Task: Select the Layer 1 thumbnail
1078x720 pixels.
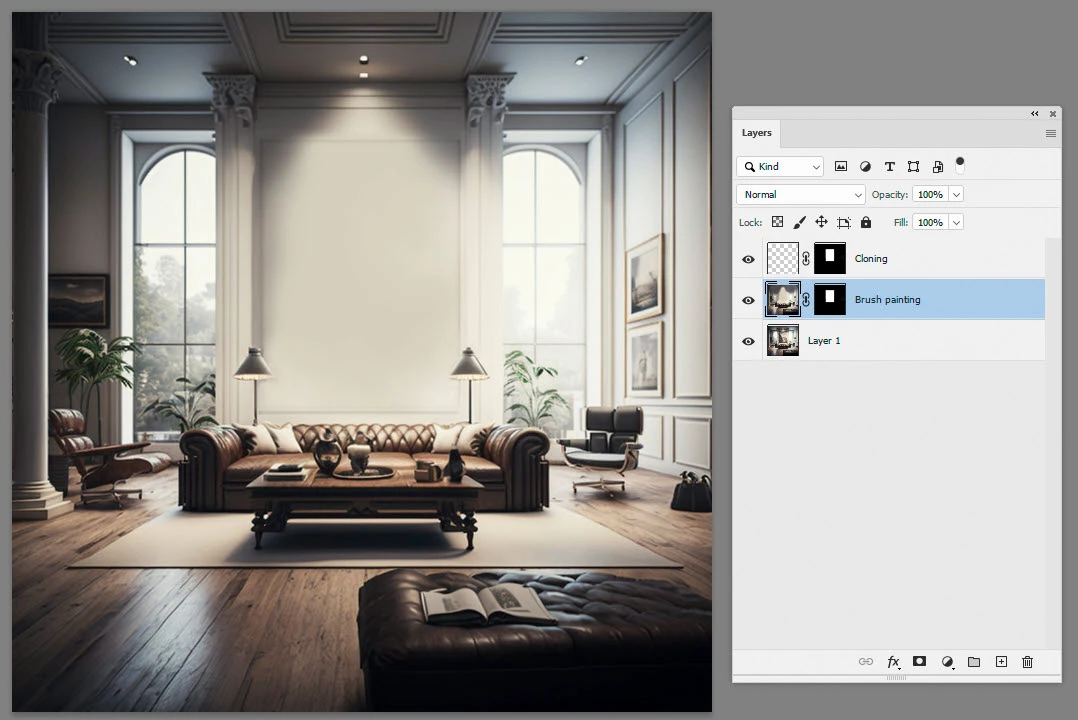Action: point(782,340)
